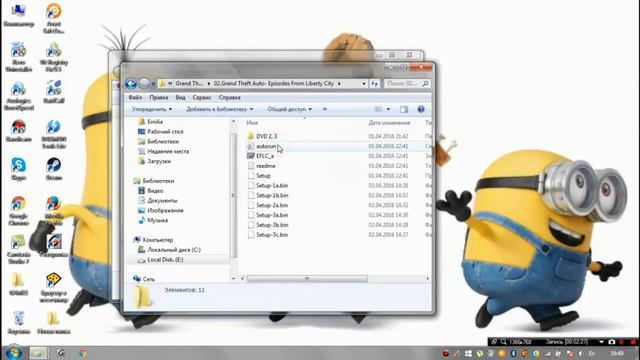
Task: Expand the Упорядочить dropdown
Action: click(152, 109)
